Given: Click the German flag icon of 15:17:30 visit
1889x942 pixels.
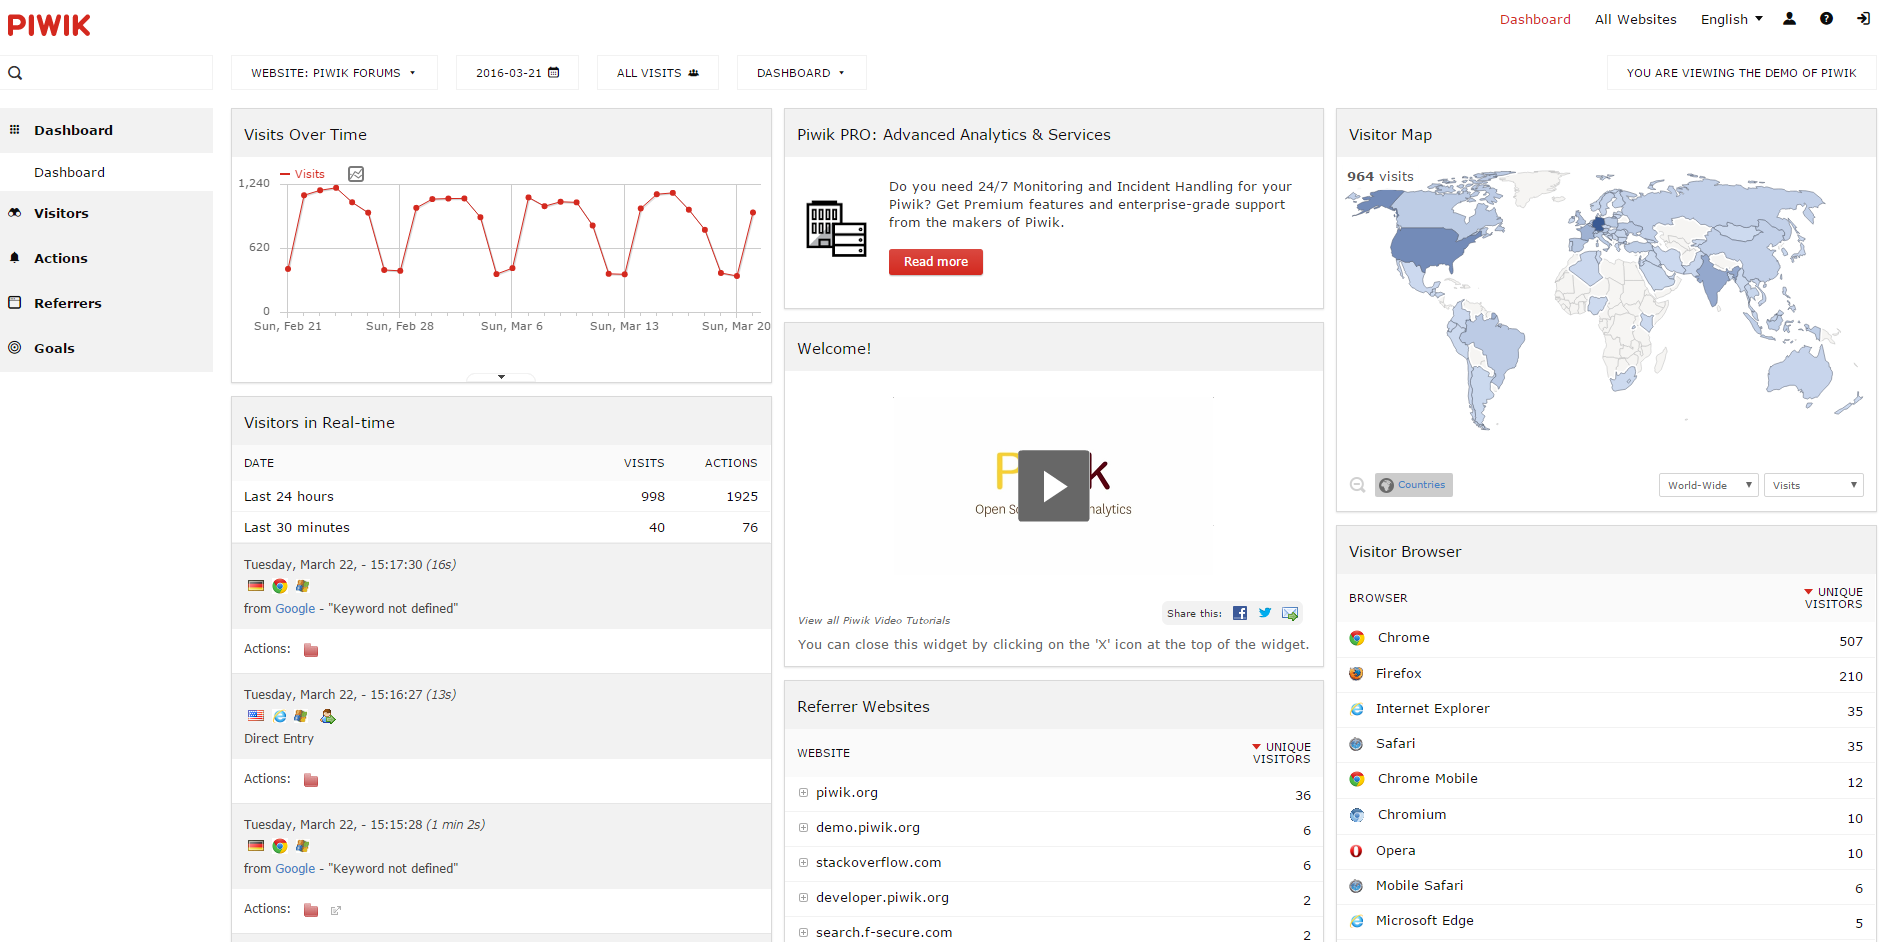Looking at the screenshot, I should tap(256, 586).
